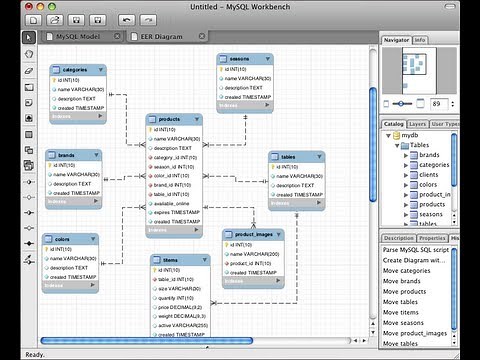Click the Undo arrow button
The image size is (480, 360).
click(127, 20)
